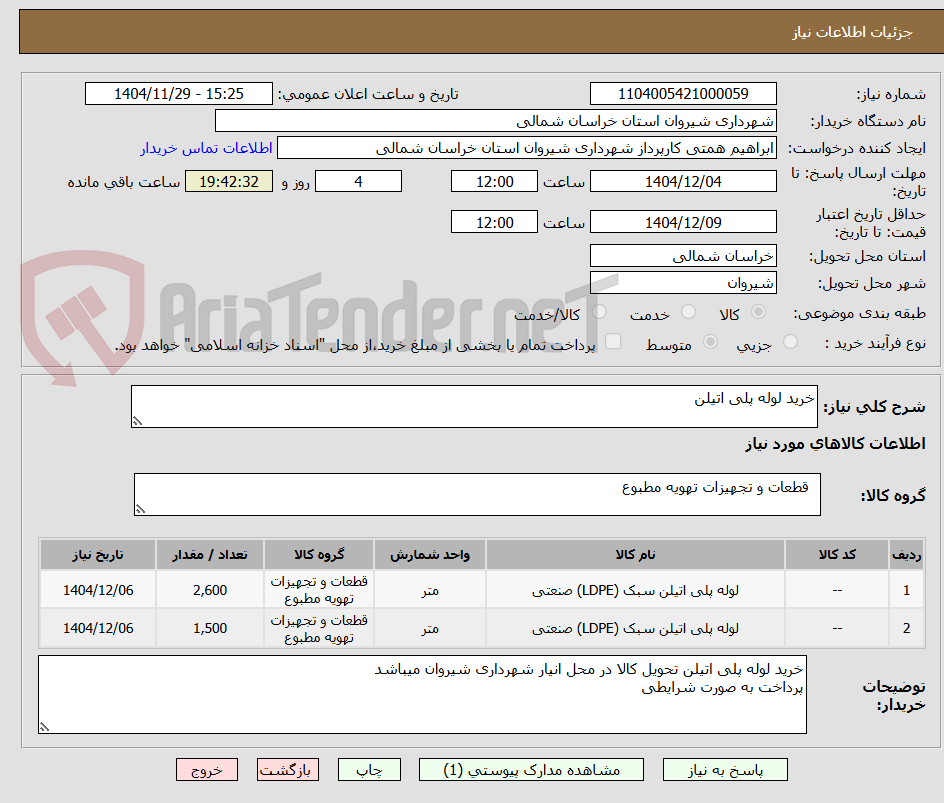Click the چاپ print button
The height and width of the screenshot is (803, 944).
point(369,770)
